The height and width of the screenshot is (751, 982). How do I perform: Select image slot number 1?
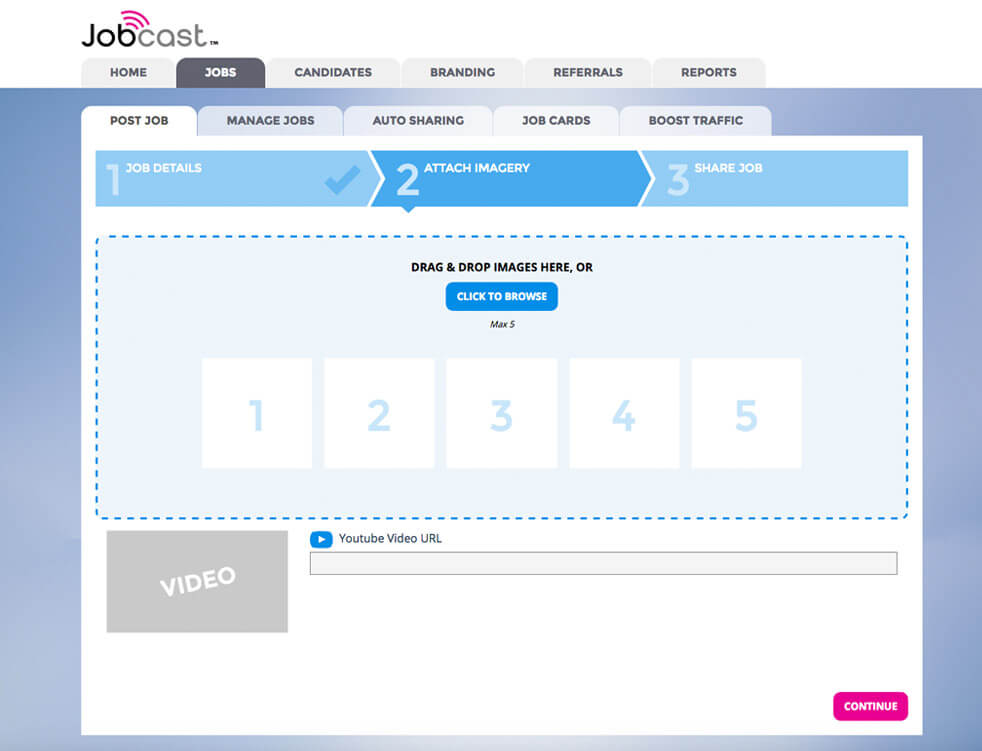(257, 413)
